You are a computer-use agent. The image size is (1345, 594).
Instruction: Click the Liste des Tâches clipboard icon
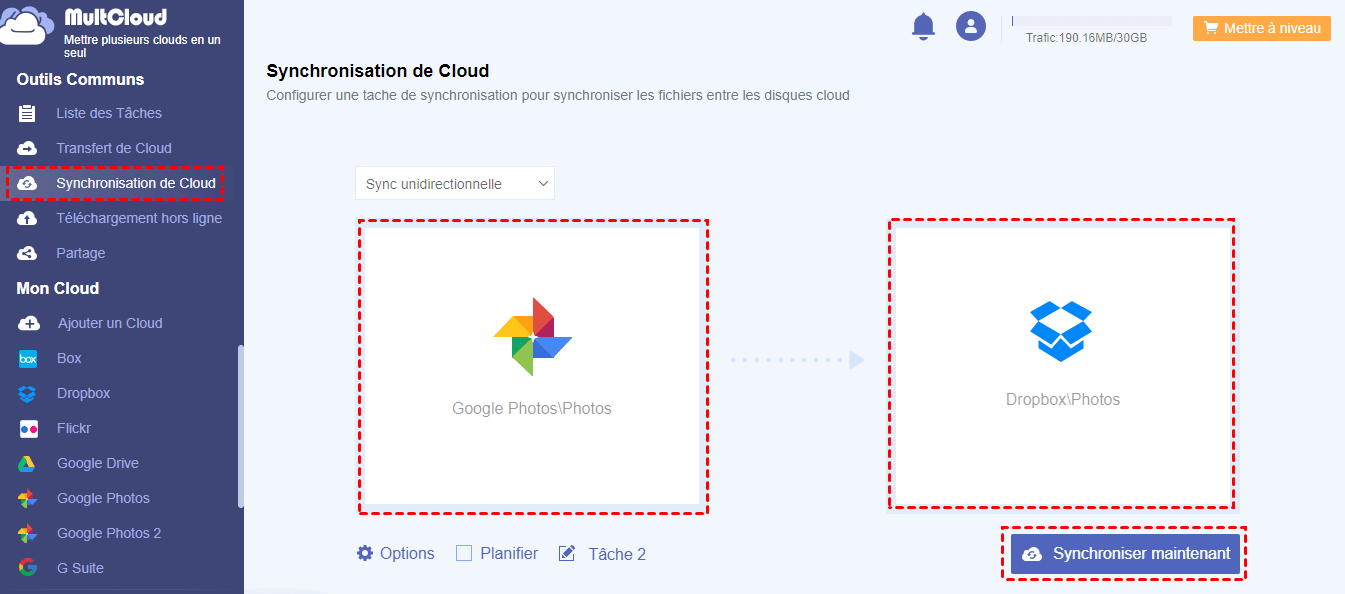point(28,113)
